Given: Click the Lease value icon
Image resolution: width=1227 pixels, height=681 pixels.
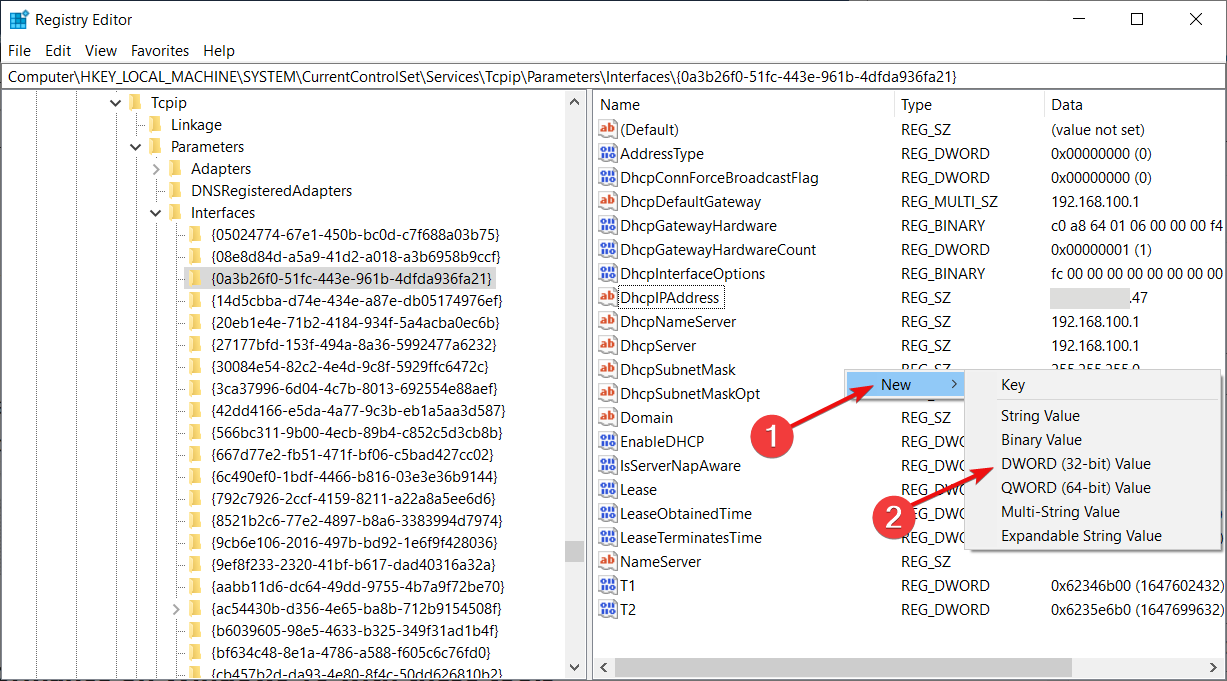Looking at the screenshot, I should coord(607,489).
